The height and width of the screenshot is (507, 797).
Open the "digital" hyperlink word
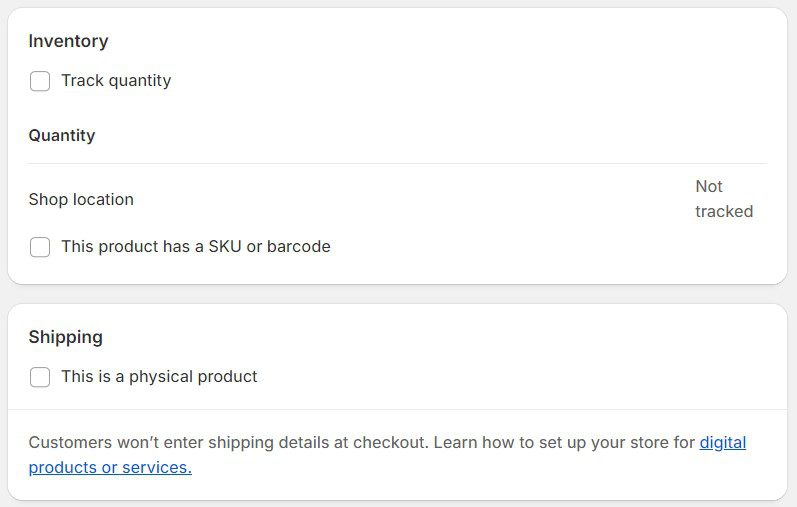click(722, 442)
